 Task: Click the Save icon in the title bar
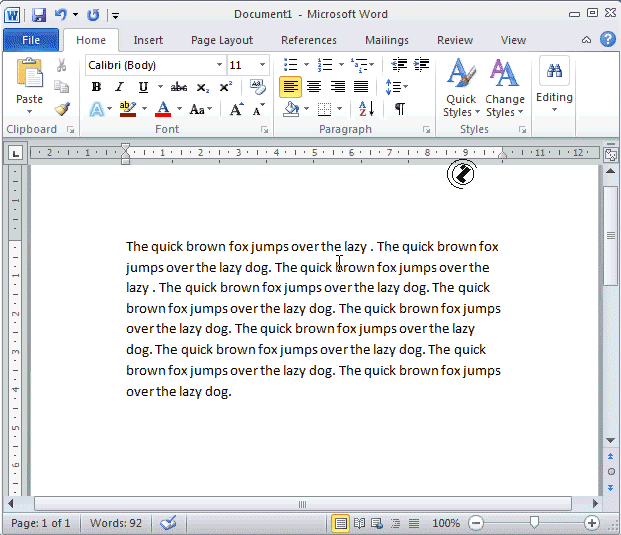(39, 15)
